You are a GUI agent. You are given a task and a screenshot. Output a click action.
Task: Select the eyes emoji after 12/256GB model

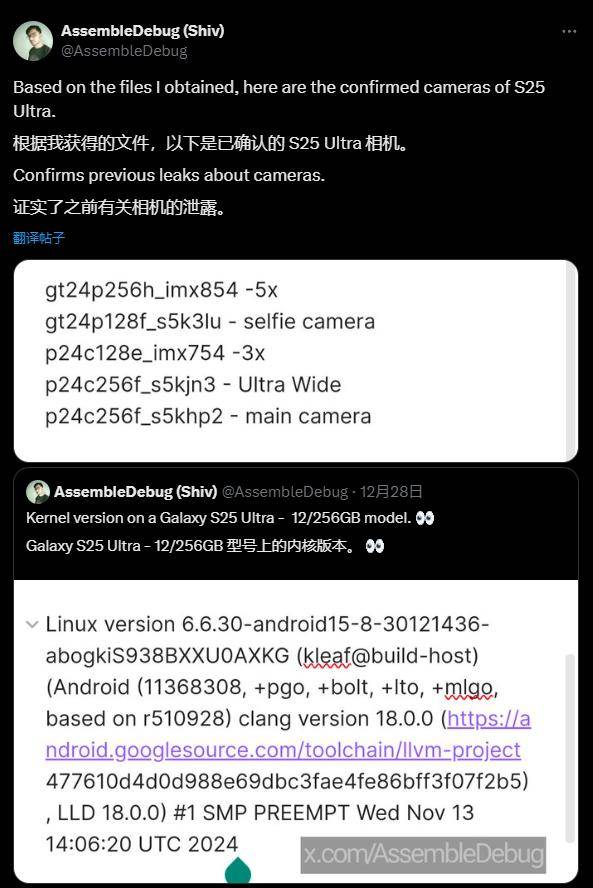[x=425, y=518]
